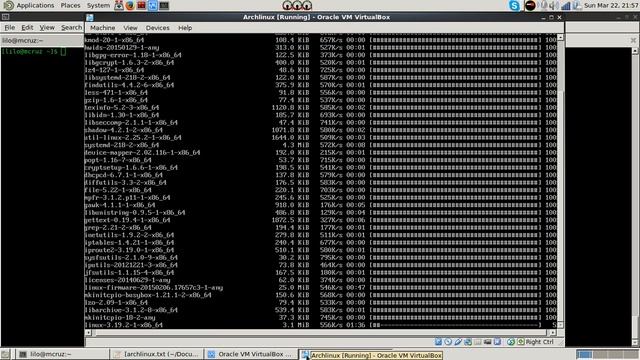Open the volume speaker tray icon

[x=553, y=5]
